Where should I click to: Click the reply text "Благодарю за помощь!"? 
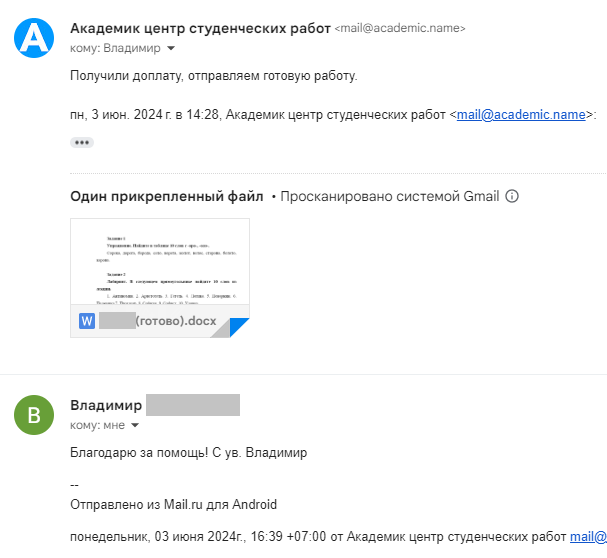(x=139, y=452)
